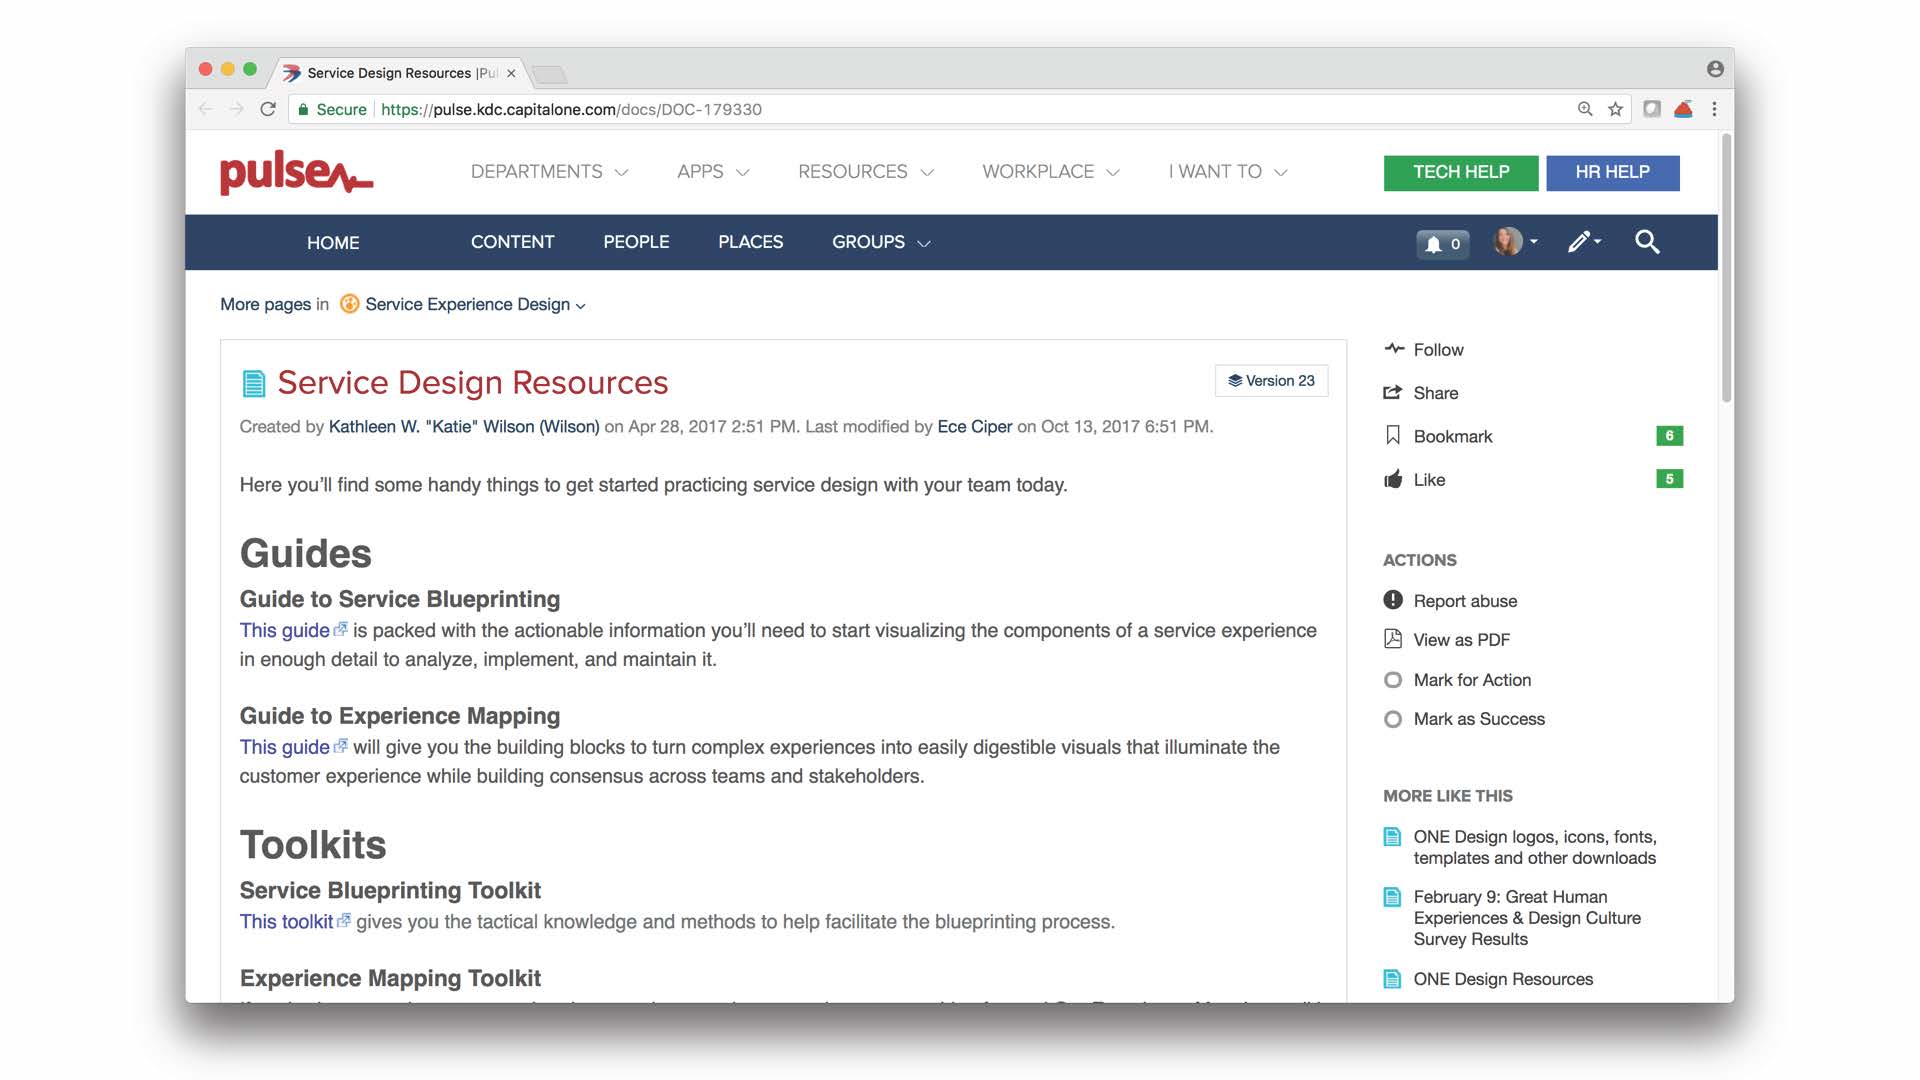Click the document icon next to ONE Design logos
The image size is (1920, 1080).
1392,837
